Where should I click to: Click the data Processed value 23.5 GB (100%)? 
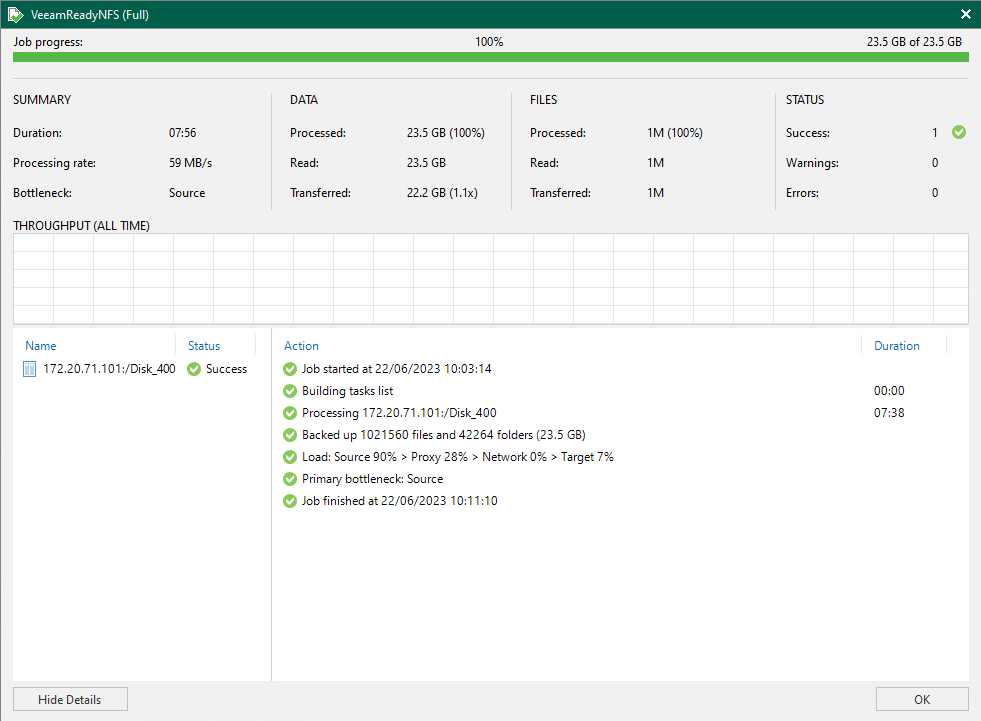[x=445, y=133]
